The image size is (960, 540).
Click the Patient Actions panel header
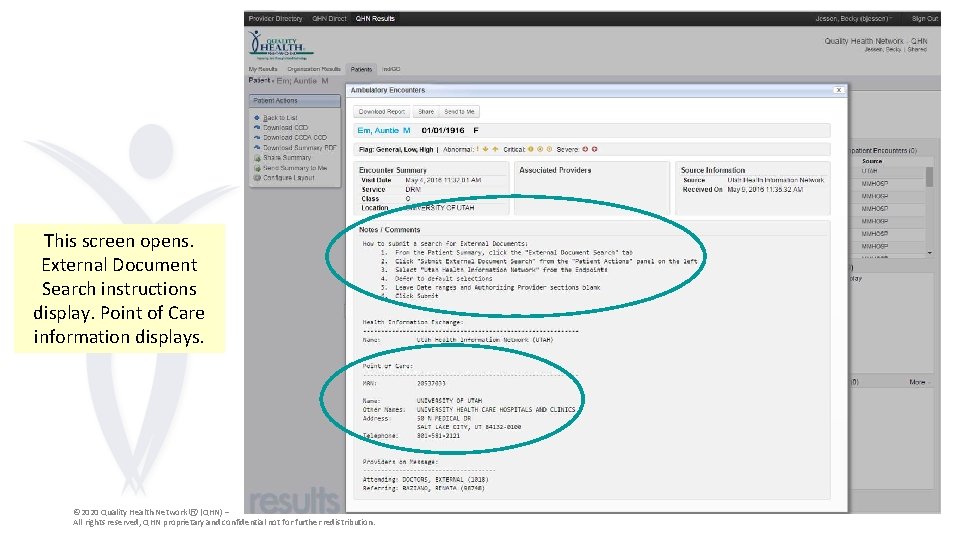[x=294, y=100]
